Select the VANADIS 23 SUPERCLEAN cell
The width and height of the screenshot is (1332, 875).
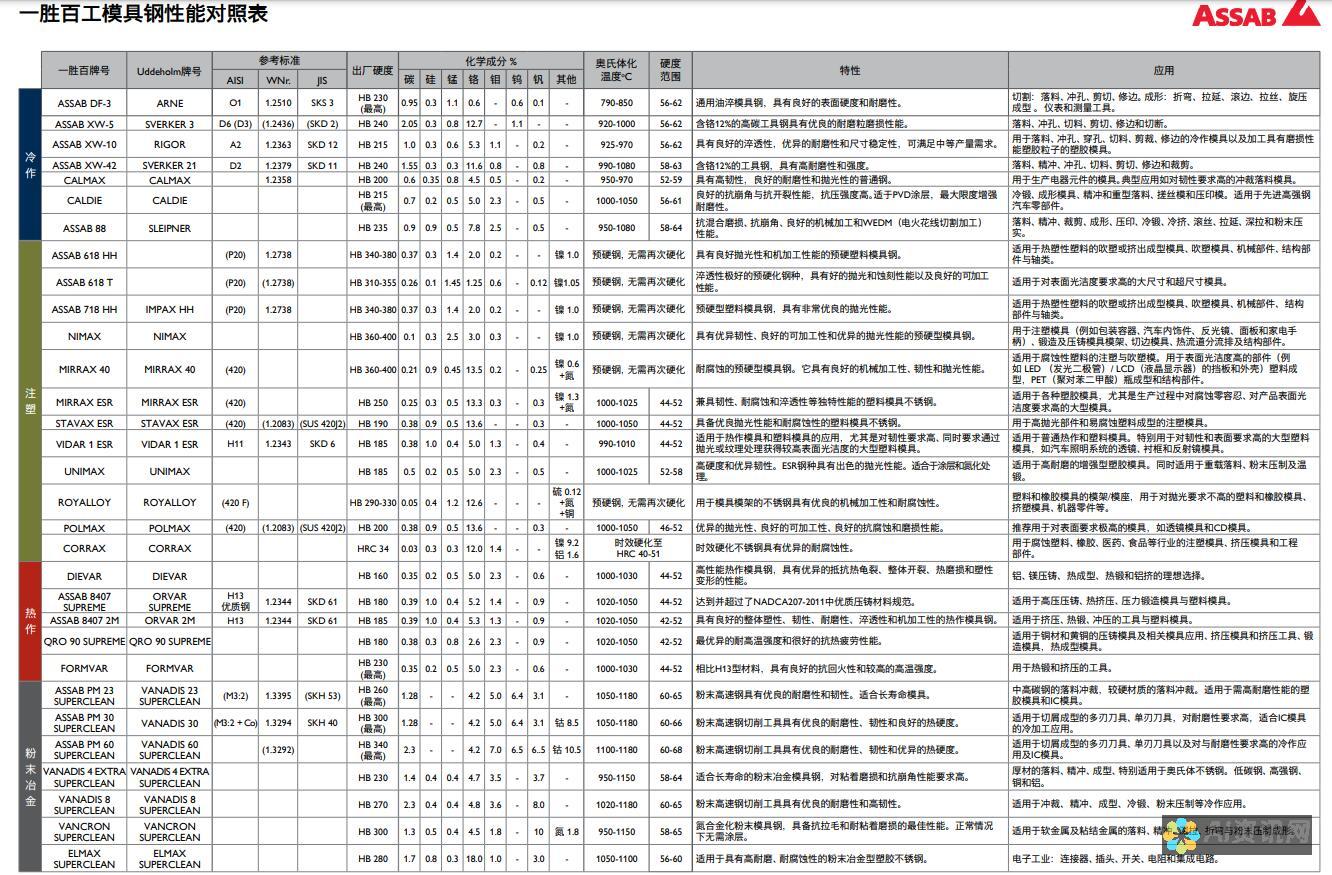[169, 695]
